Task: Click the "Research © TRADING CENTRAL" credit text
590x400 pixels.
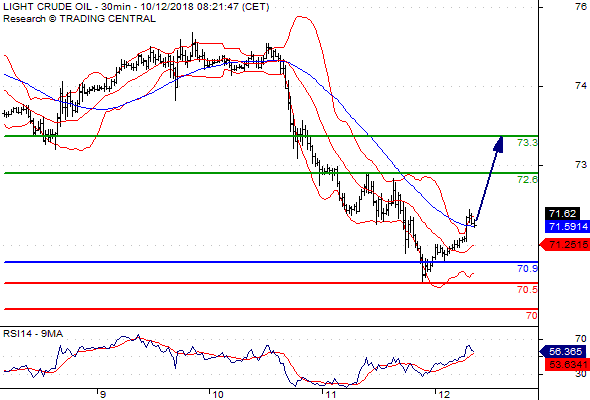Action: [79, 19]
